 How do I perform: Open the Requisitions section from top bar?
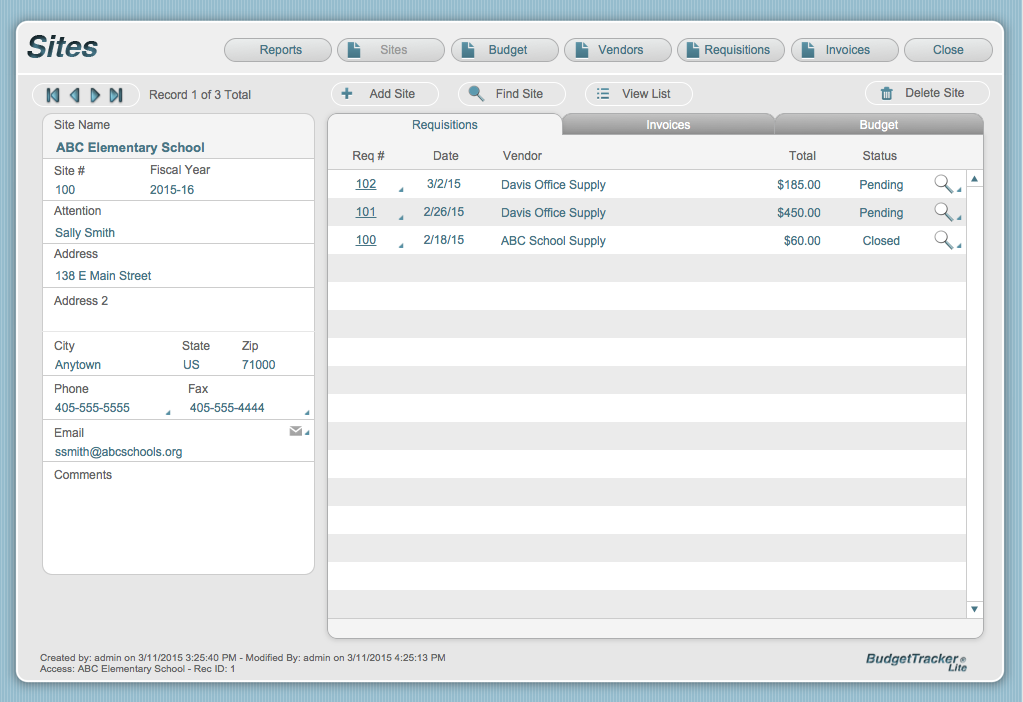pyautogui.click(x=731, y=50)
